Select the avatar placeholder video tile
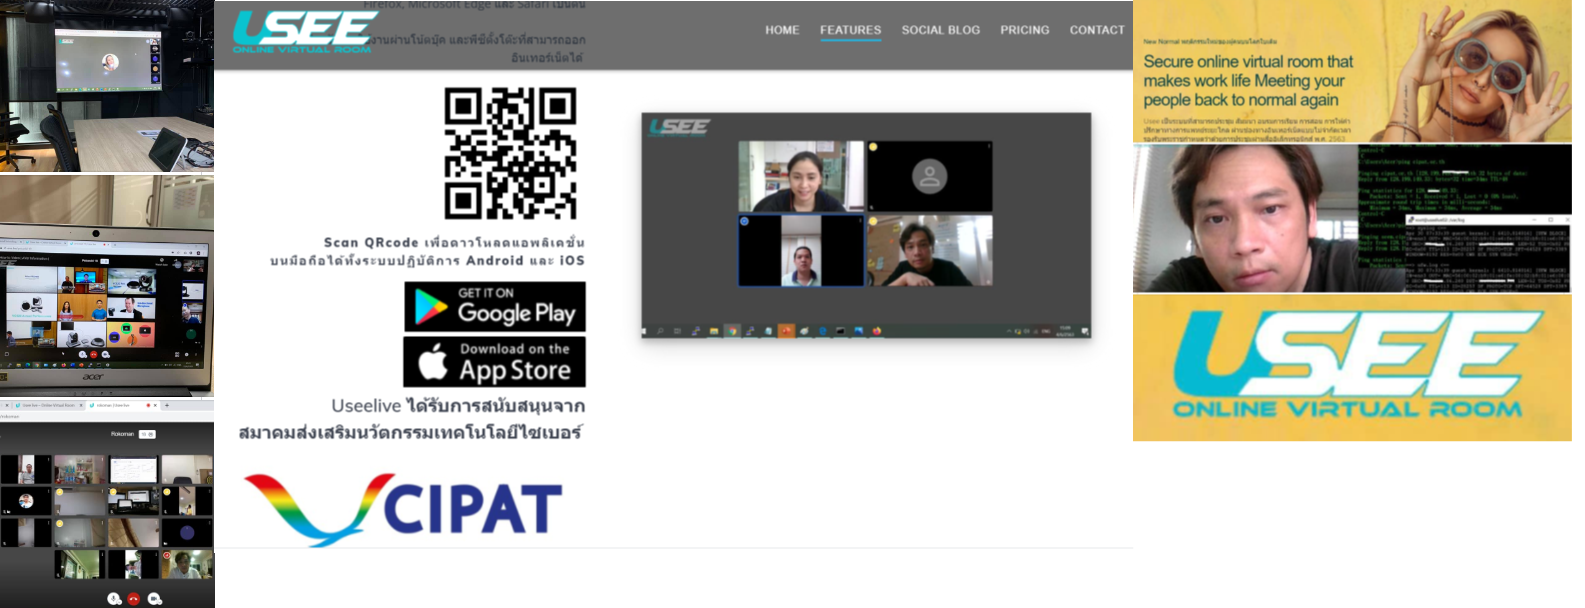 point(930,176)
